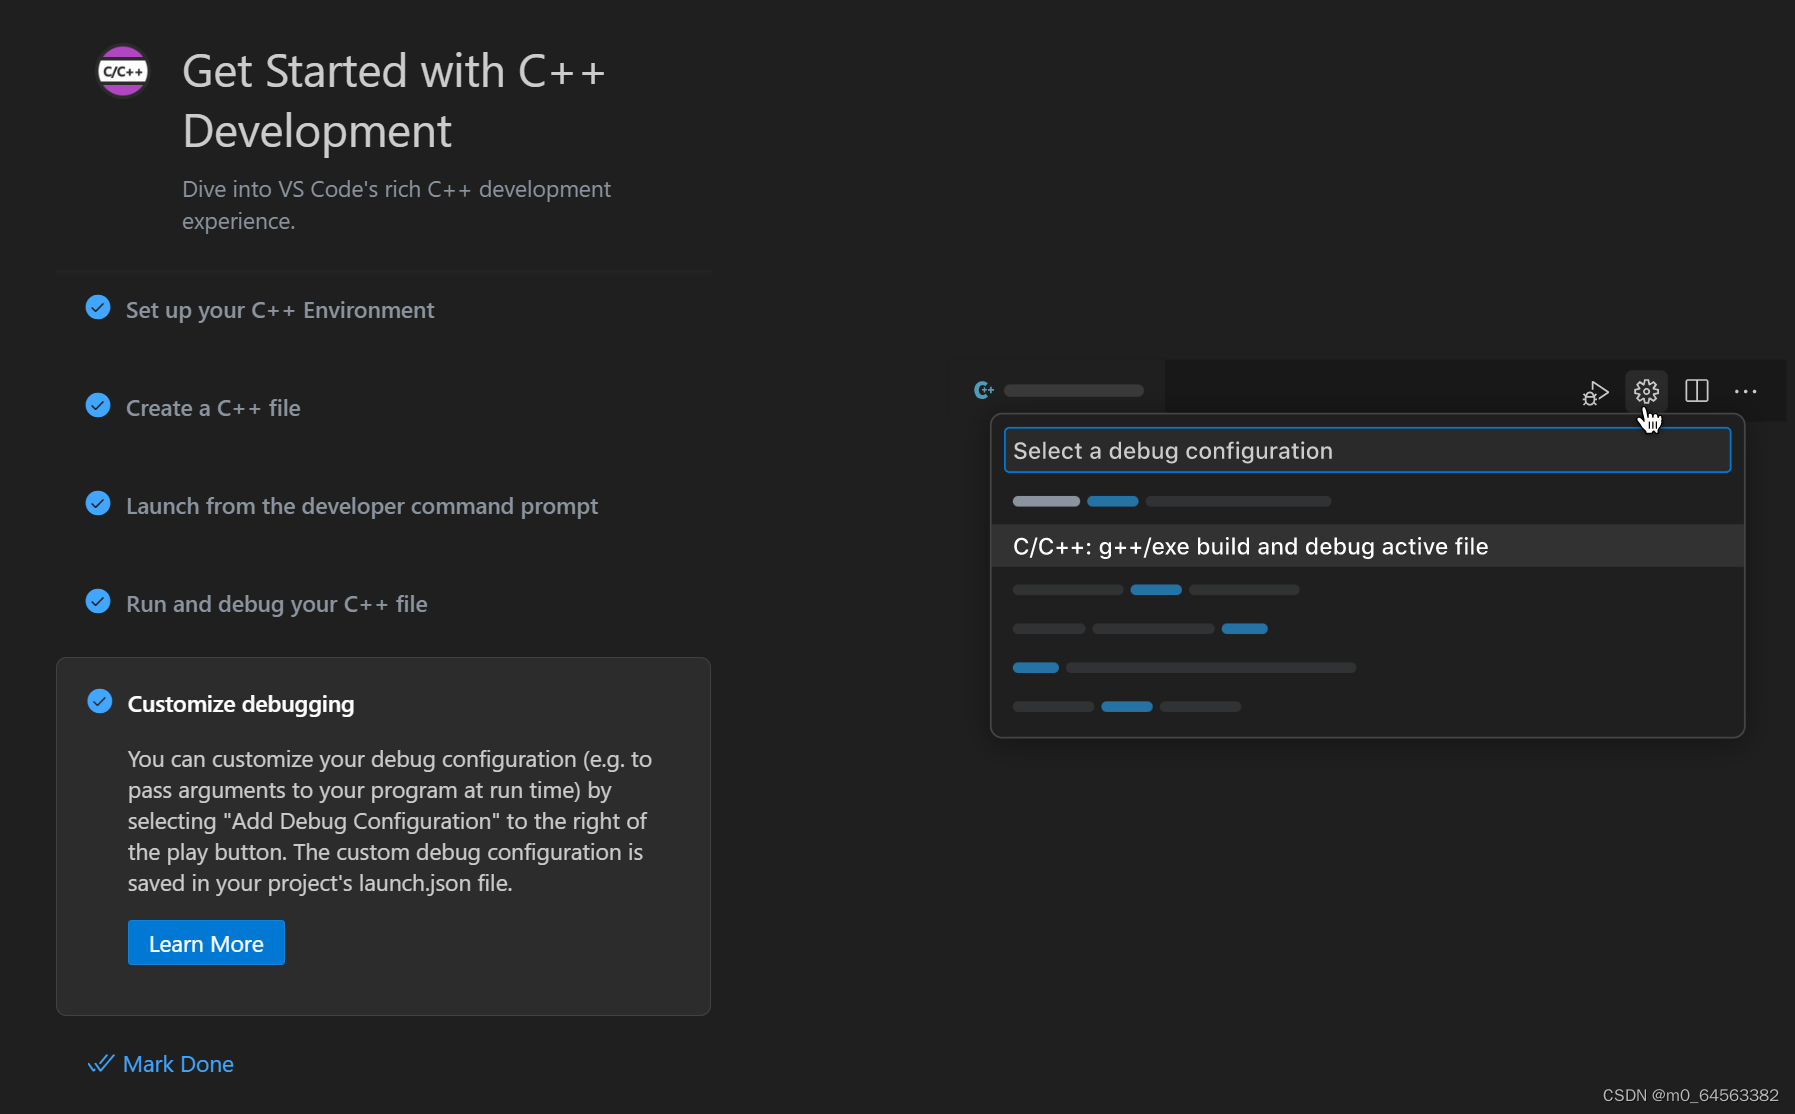The image size is (1795, 1114).
Task: Click the customize debug configuration description paragraph
Action: pos(390,821)
